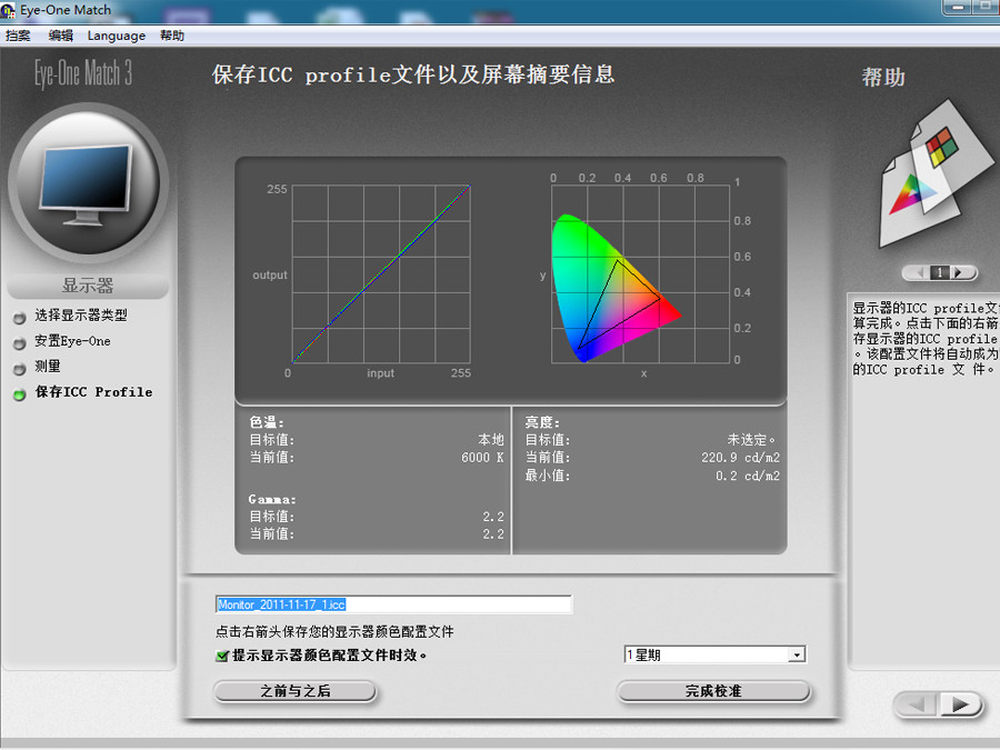The image size is (1000, 750).
Task: Open the 编辑 menu
Action: [61, 36]
